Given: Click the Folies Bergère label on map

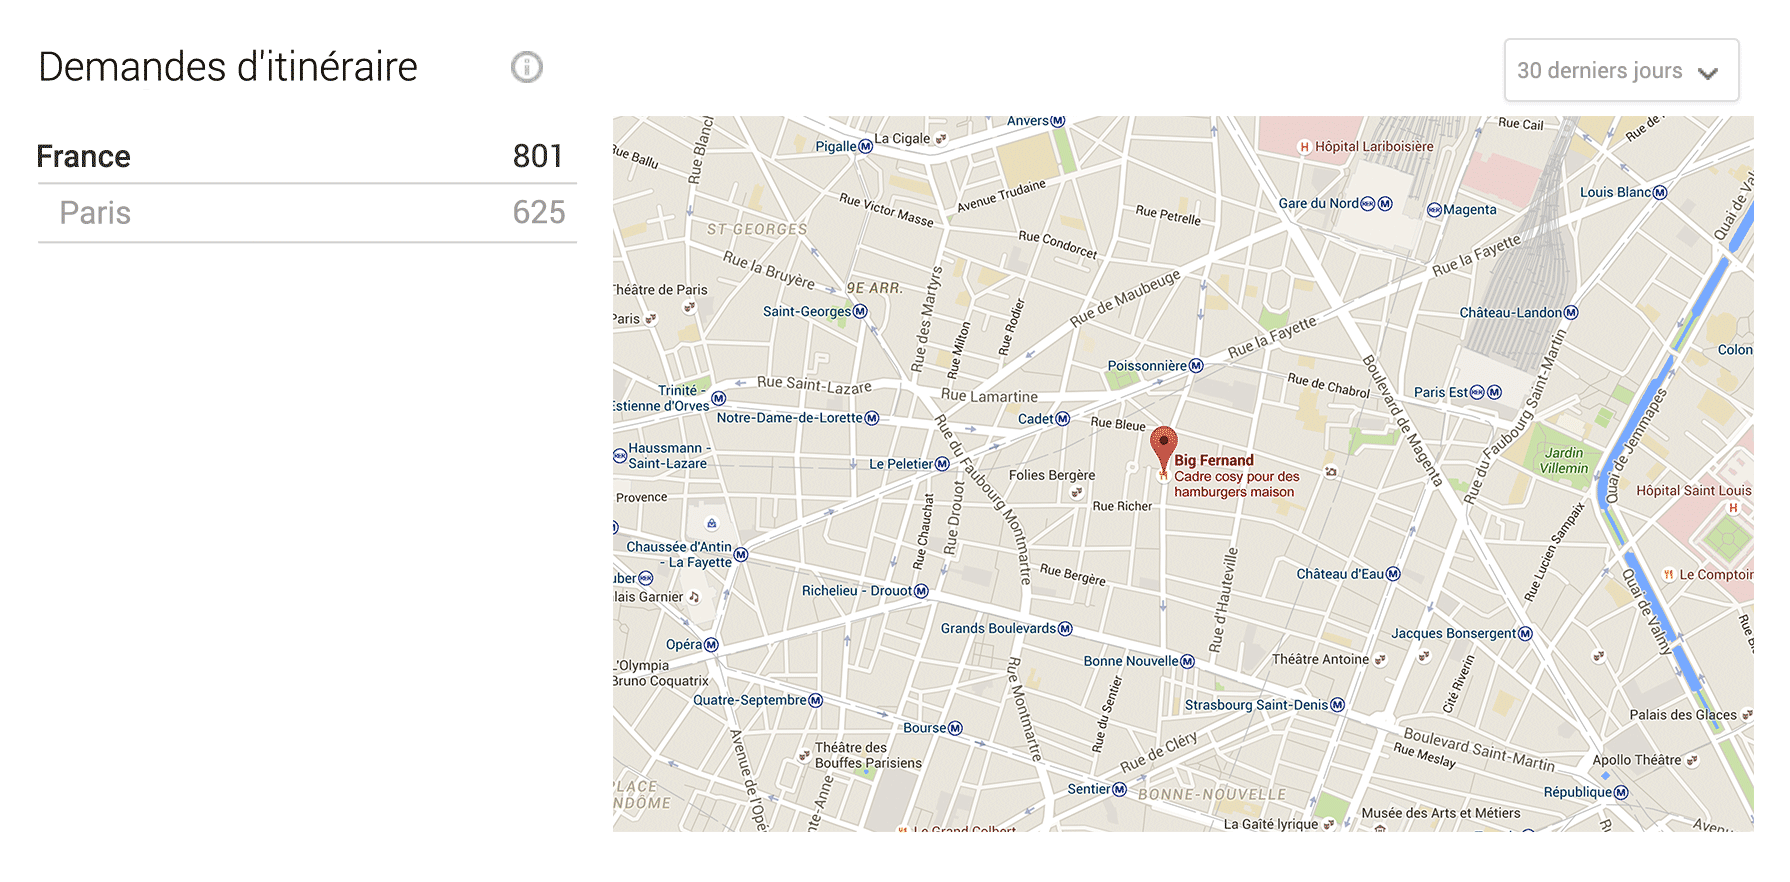Looking at the screenshot, I should click(x=1052, y=475).
